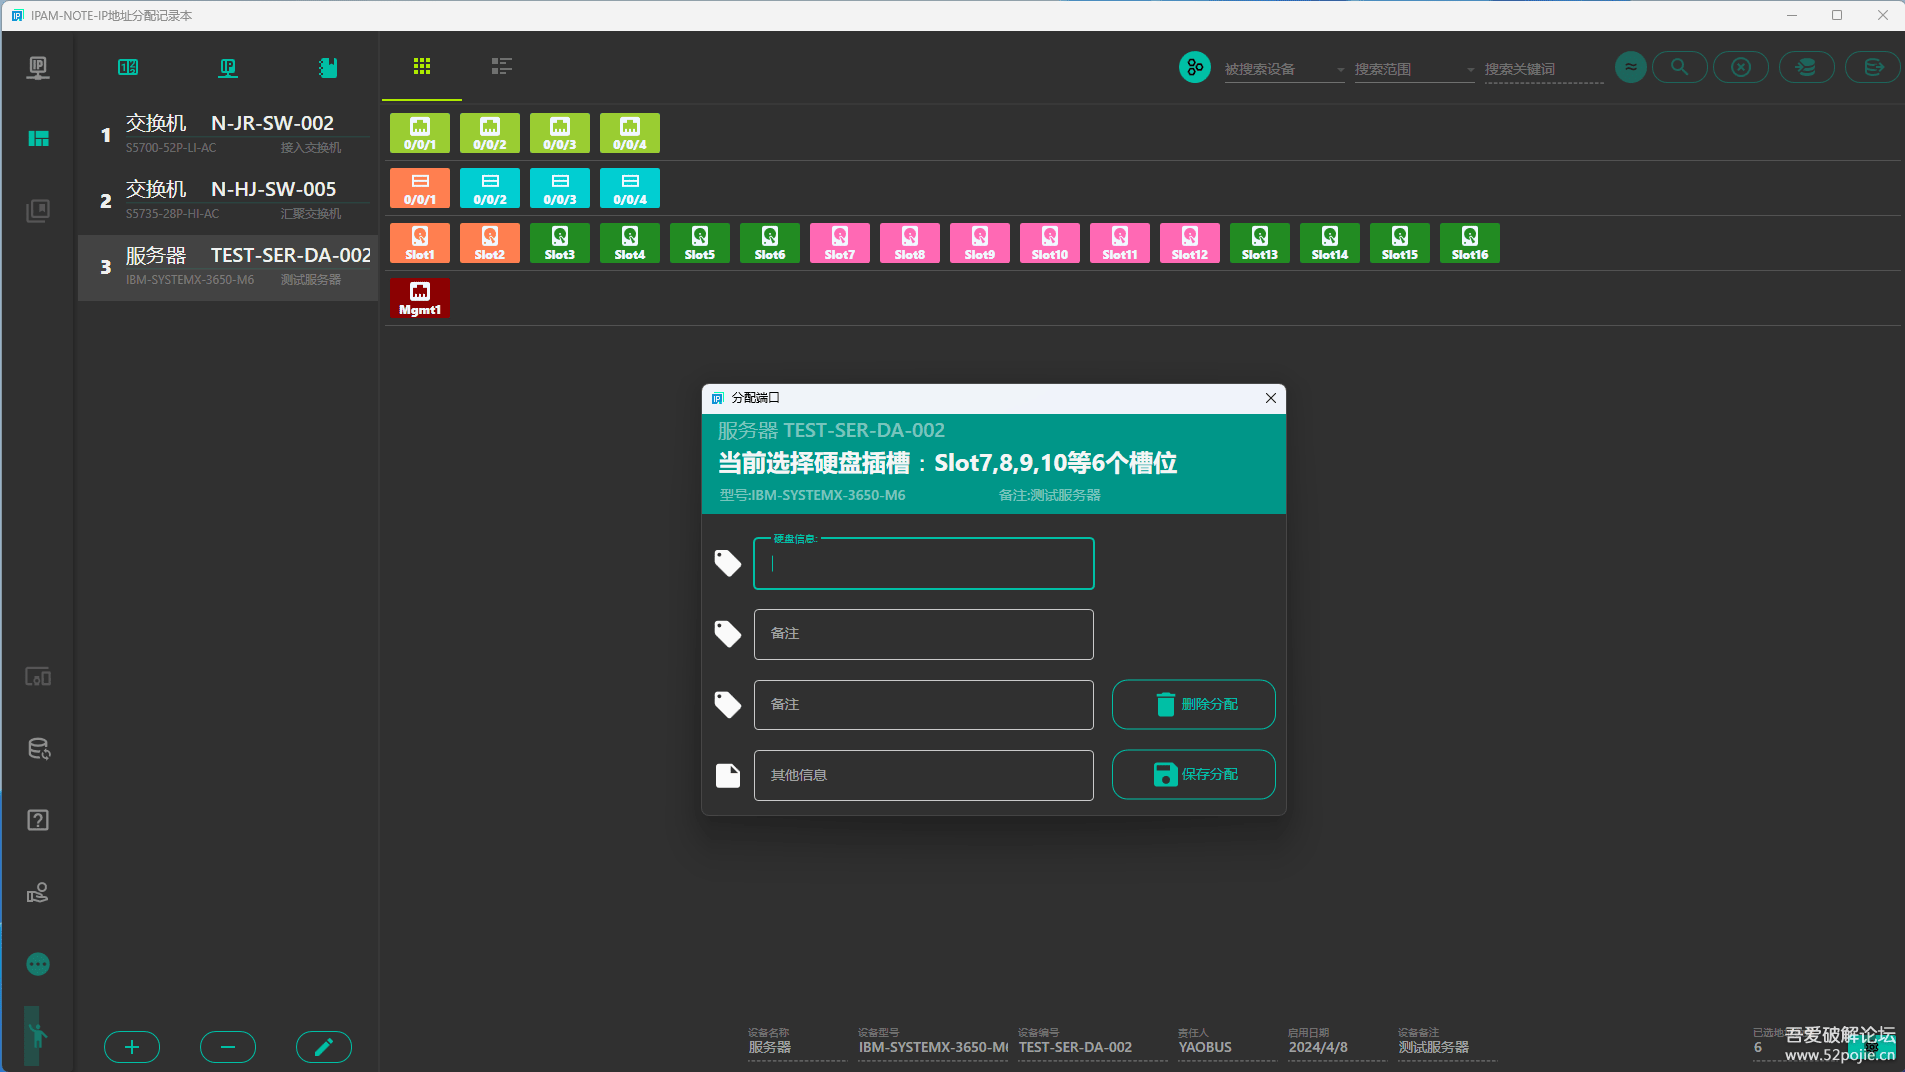
Task: Click the 保存分配 button
Action: click(x=1194, y=775)
